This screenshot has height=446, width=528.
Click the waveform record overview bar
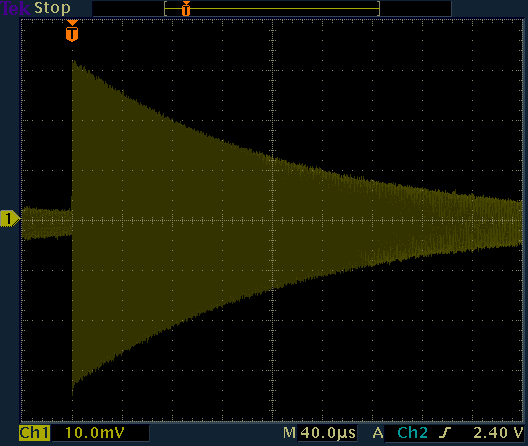pyautogui.click(x=272, y=8)
